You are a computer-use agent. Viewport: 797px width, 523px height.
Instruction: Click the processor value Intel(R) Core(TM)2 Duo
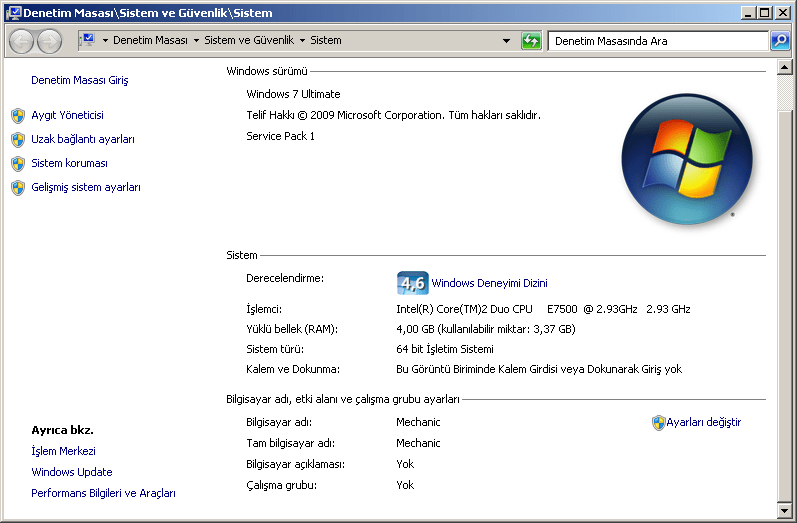click(x=543, y=309)
